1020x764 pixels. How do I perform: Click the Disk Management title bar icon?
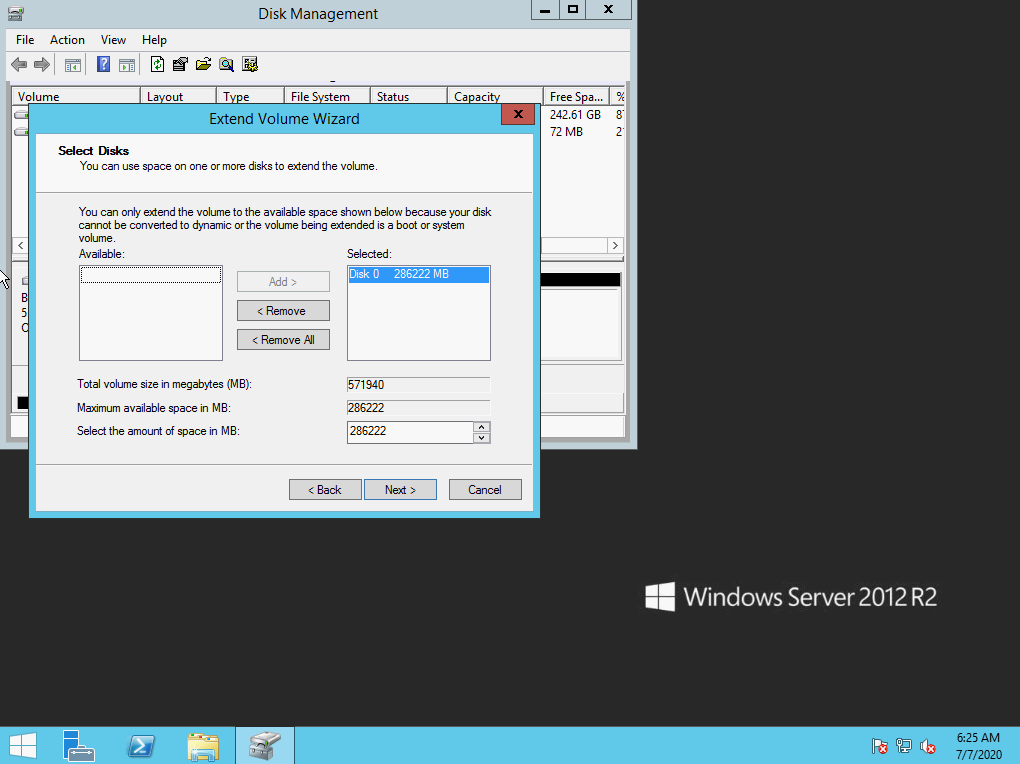[16, 13]
